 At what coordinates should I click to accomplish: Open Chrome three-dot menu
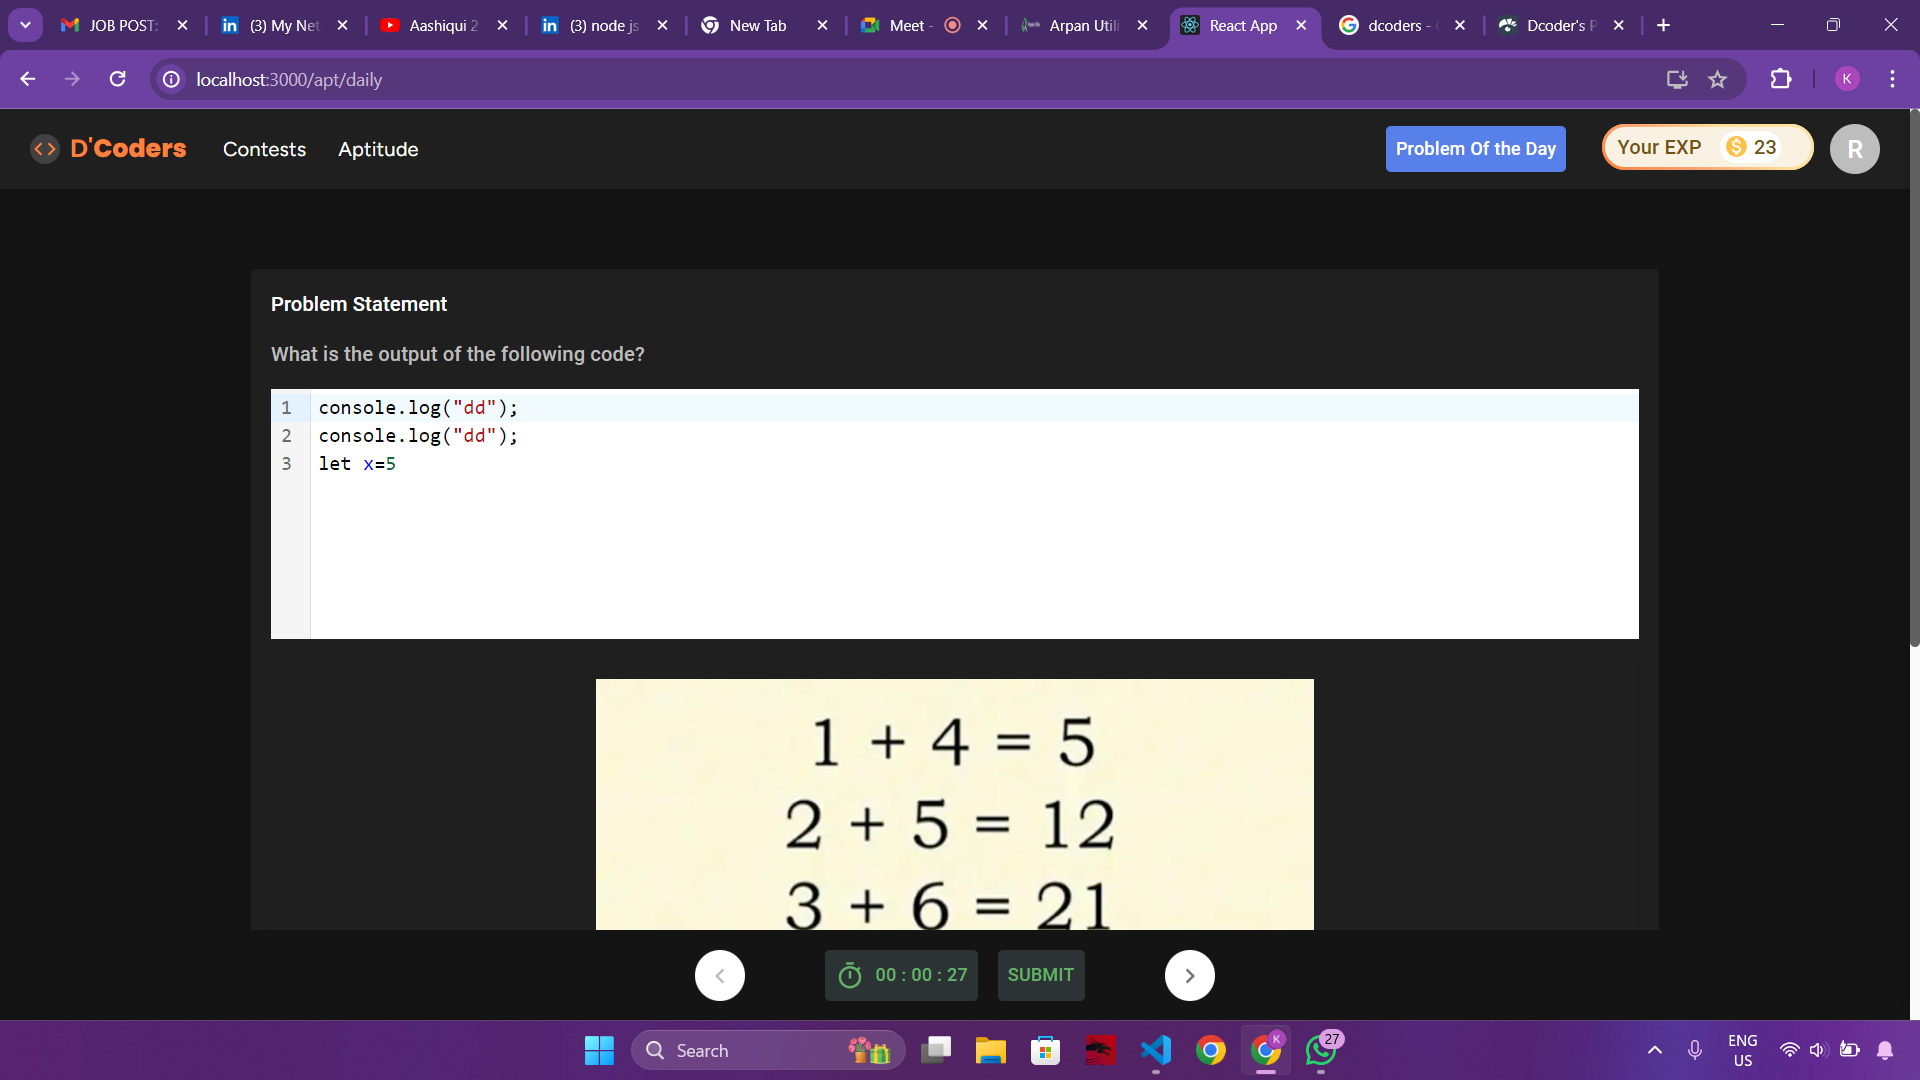(1892, 79)
